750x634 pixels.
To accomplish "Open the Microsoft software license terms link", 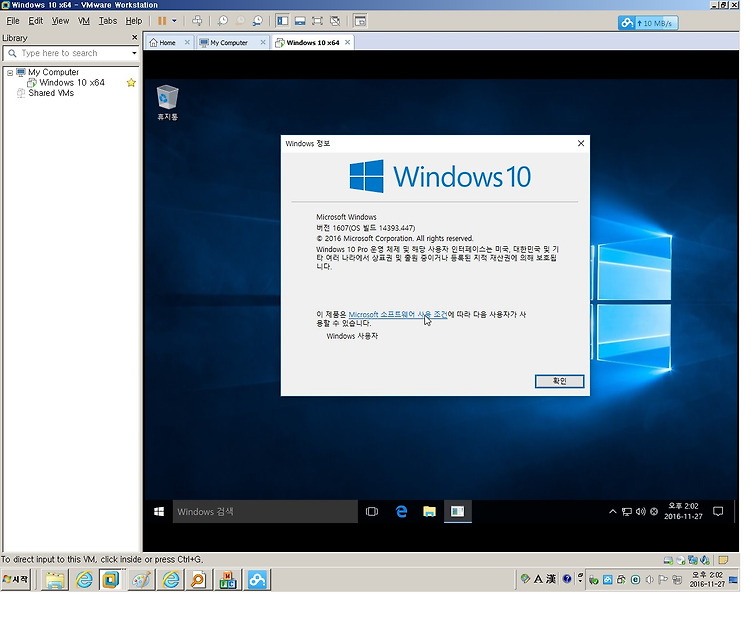I will 398,314.
